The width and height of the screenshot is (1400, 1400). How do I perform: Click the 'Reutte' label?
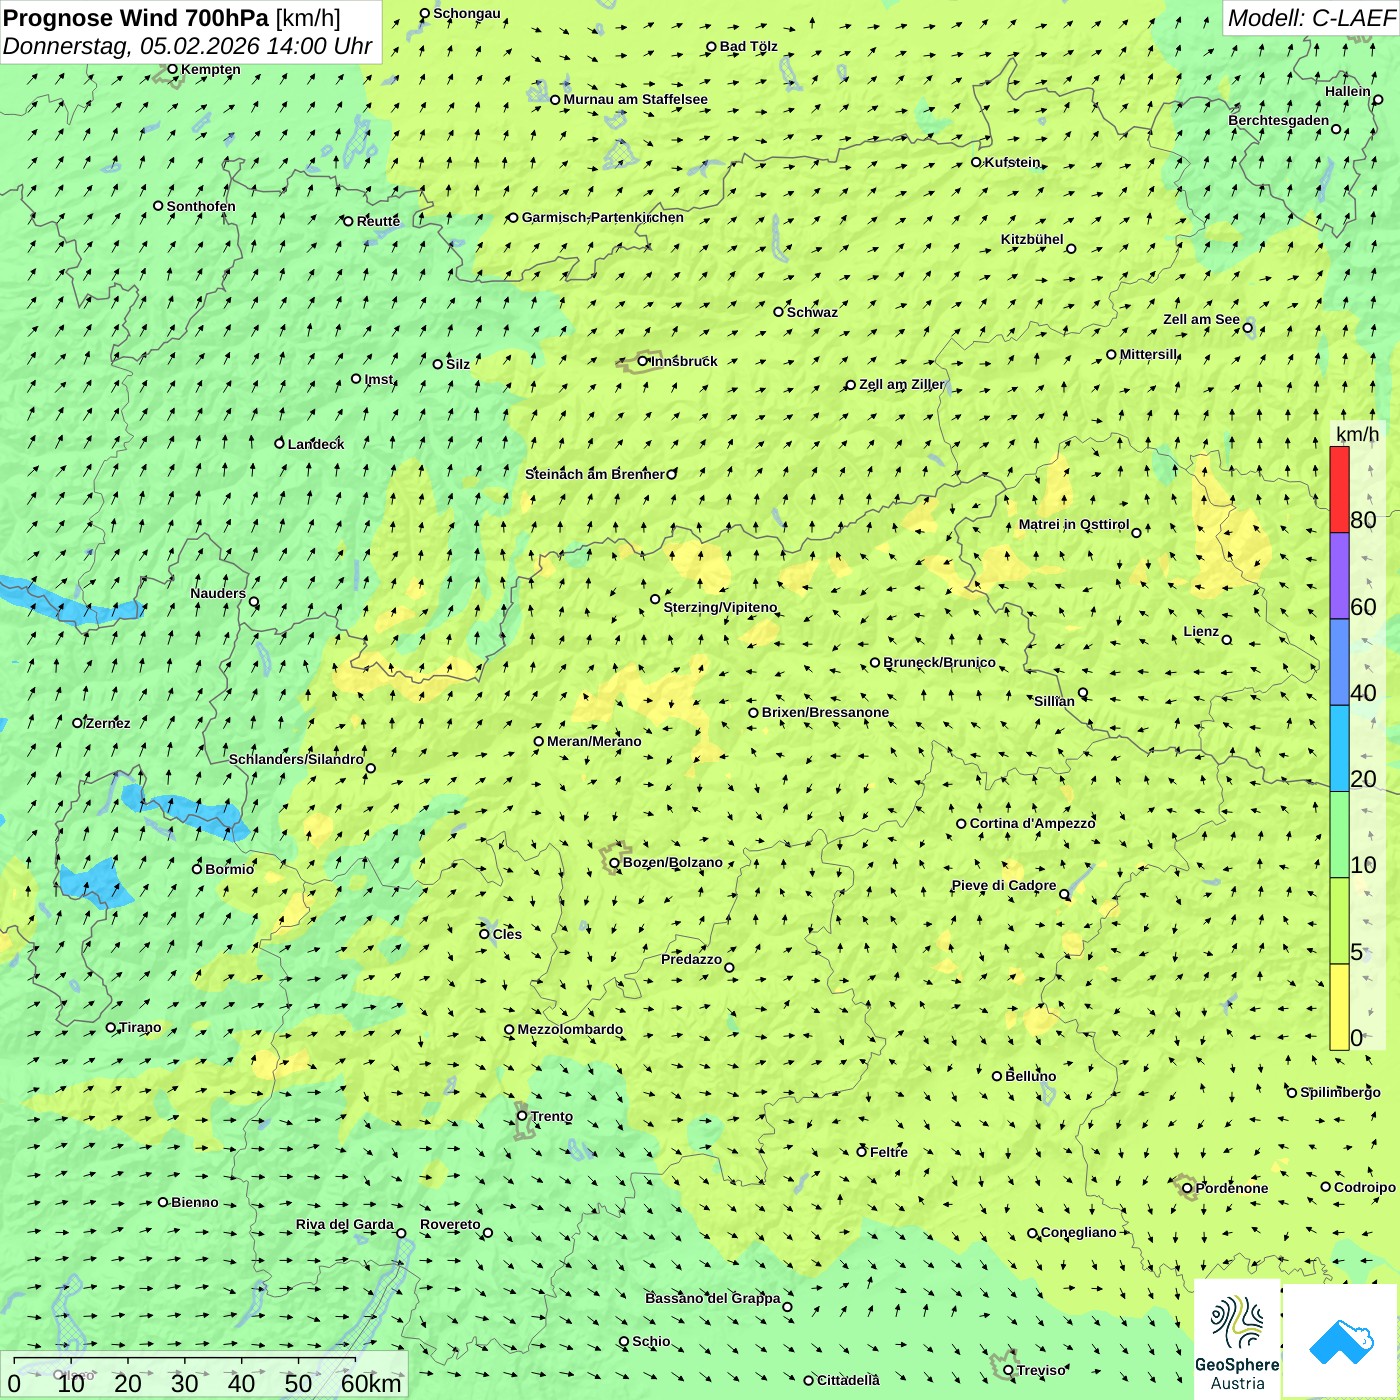click(x=378, y=221)
